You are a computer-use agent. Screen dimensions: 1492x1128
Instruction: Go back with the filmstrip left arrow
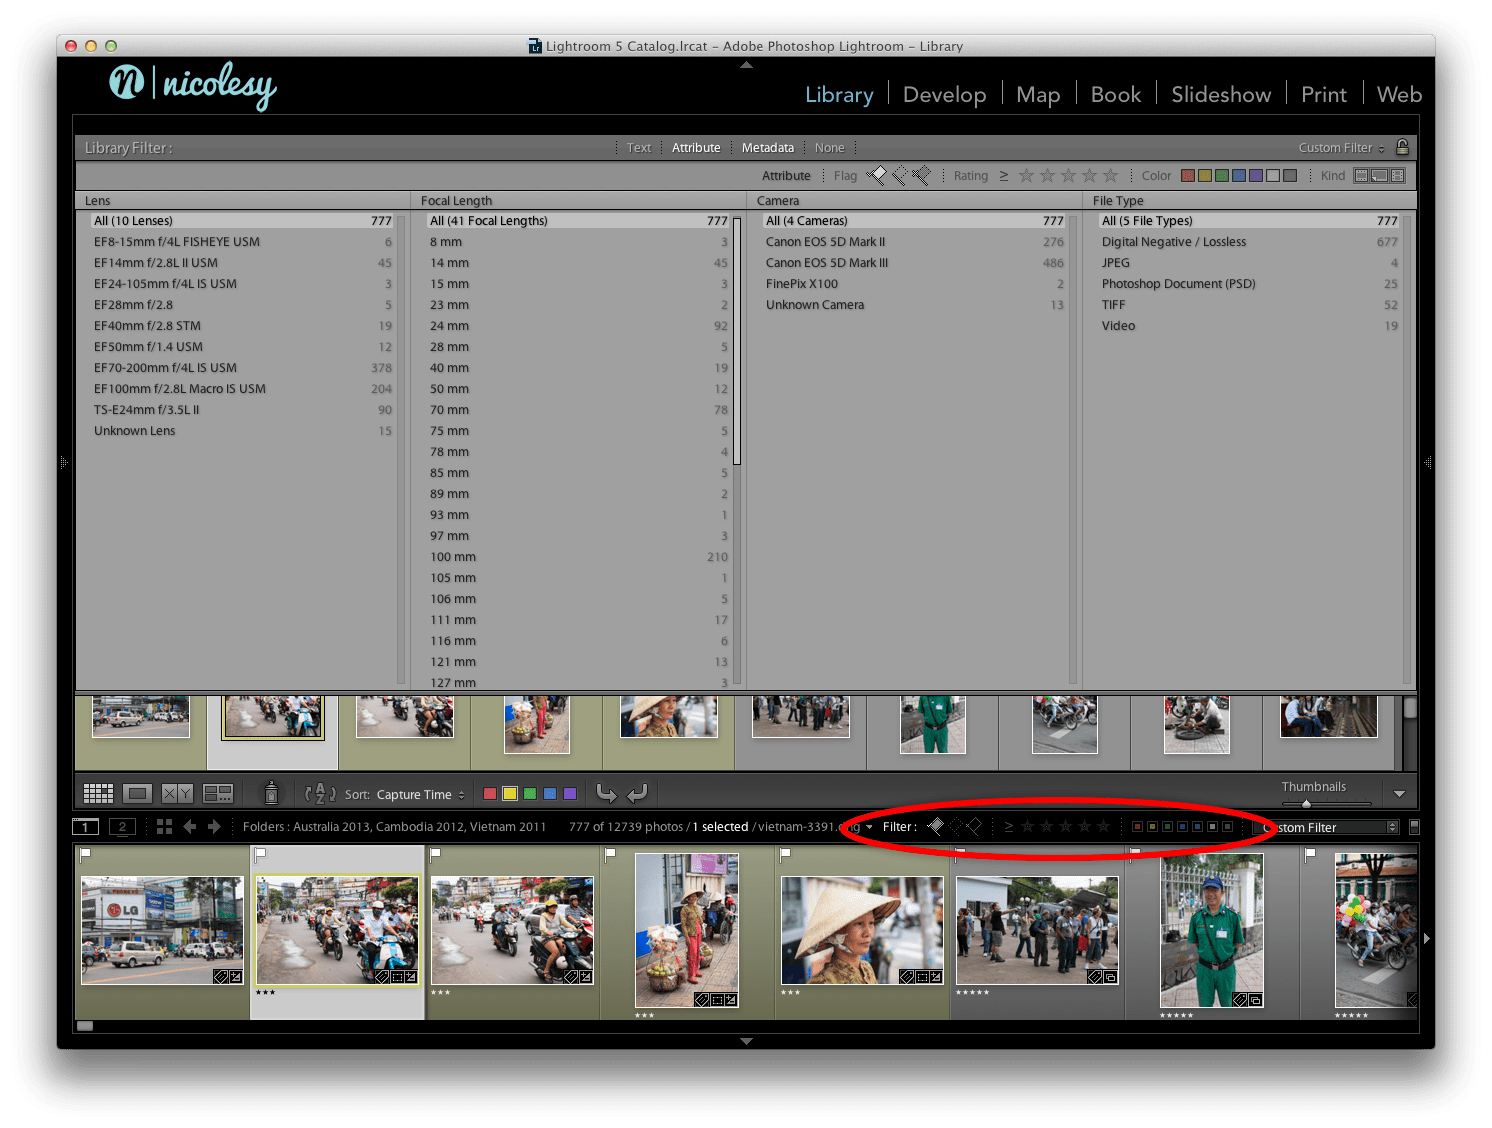click(190, 827)
